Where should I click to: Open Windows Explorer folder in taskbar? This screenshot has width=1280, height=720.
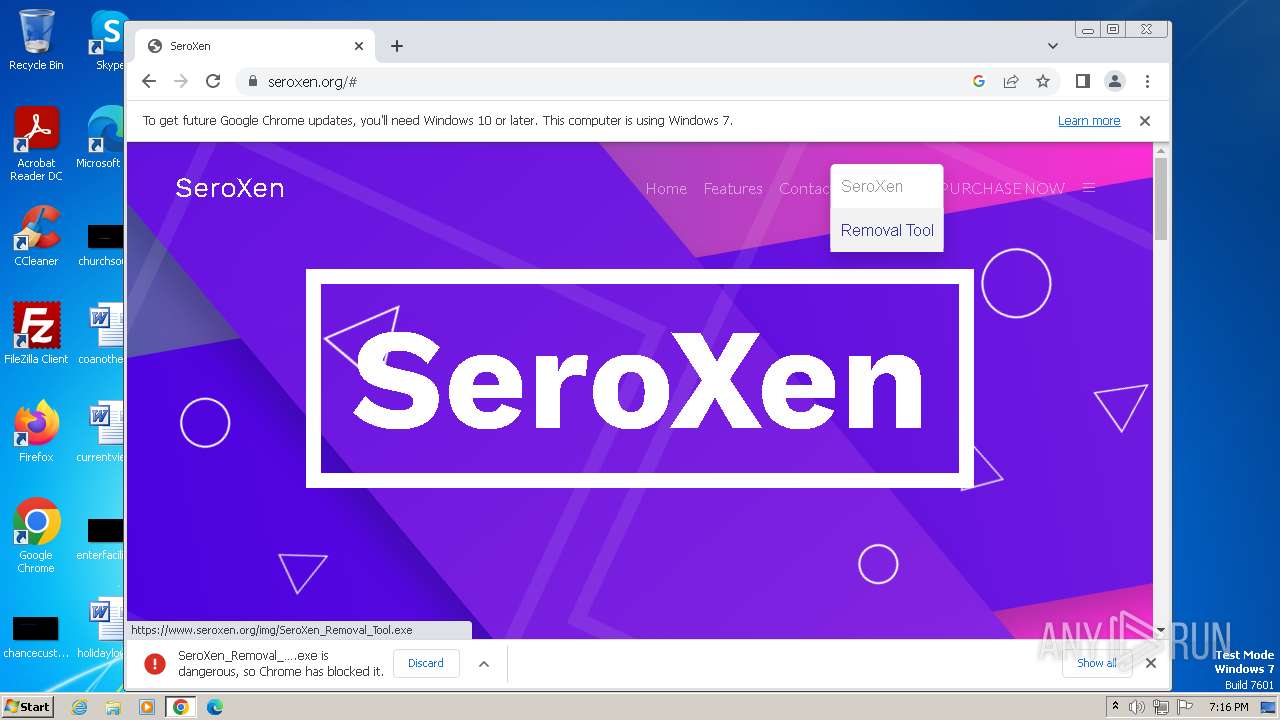(x=113, y=707)
